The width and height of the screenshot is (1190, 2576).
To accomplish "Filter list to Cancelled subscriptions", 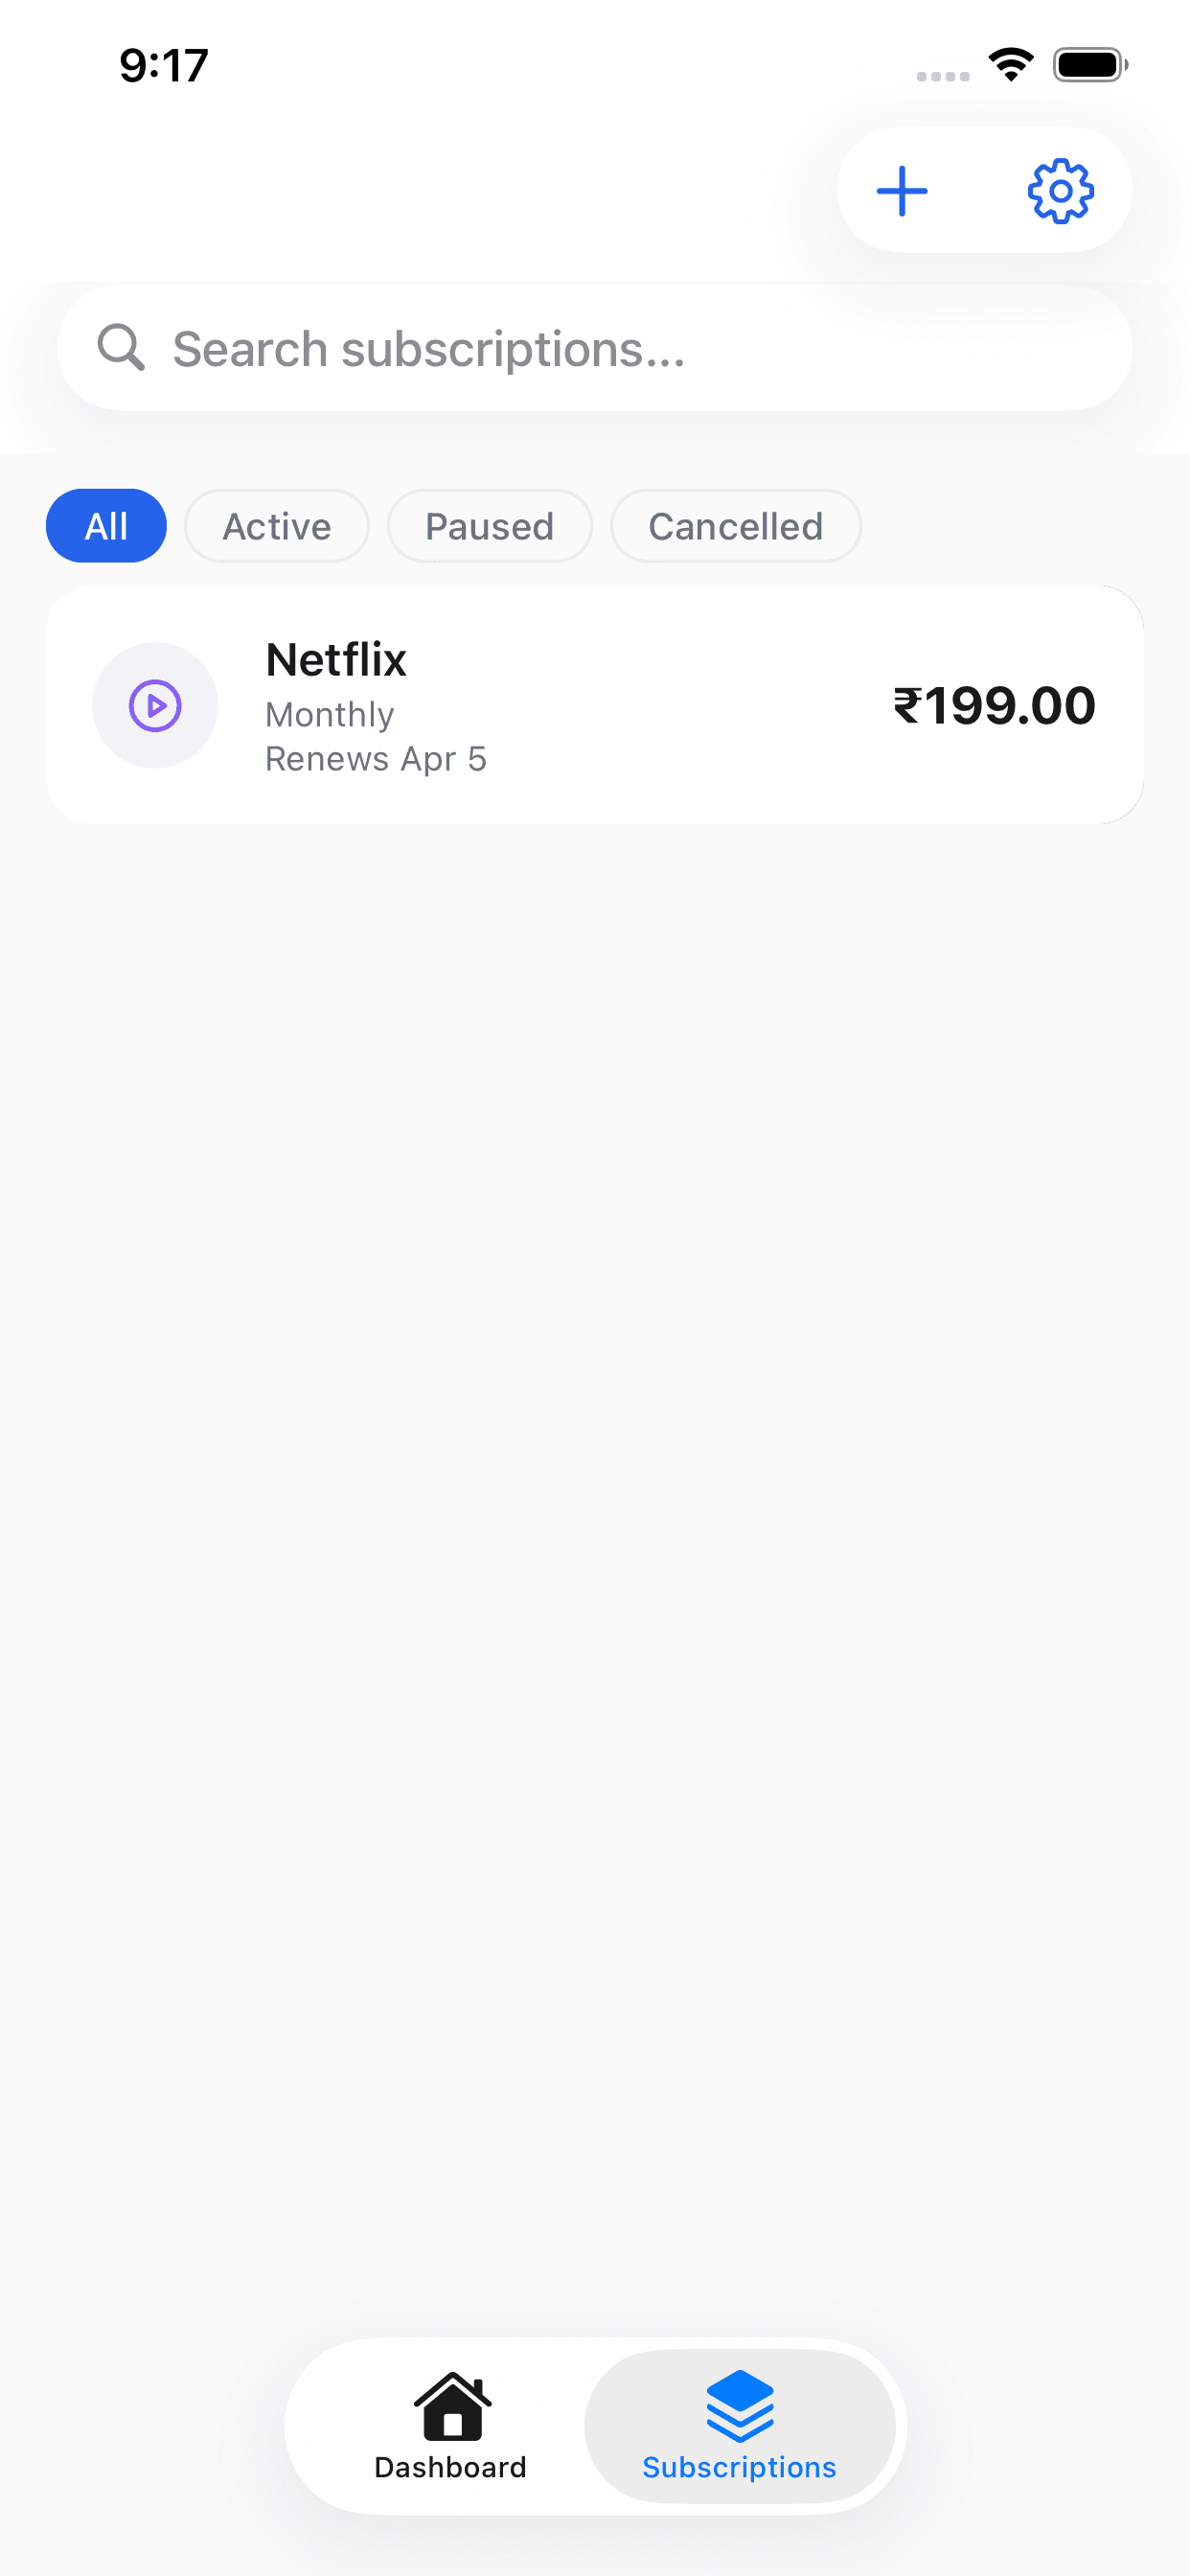I will click(x=736, y=526).
